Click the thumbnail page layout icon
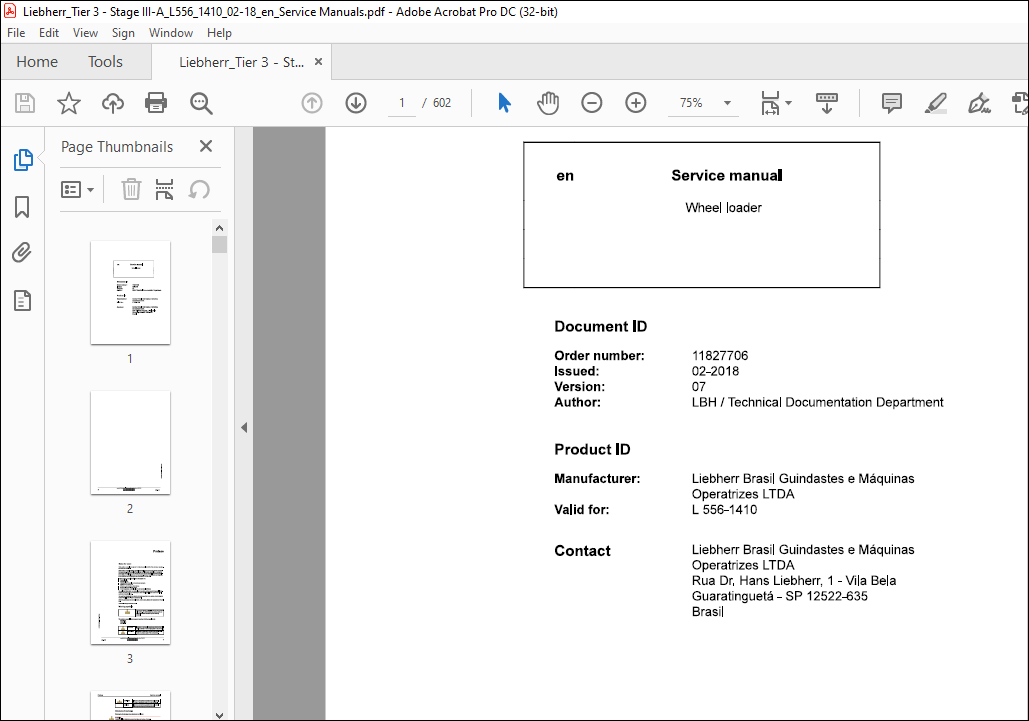The height and width of the screenshot is (721, 1029). point(164,190)
